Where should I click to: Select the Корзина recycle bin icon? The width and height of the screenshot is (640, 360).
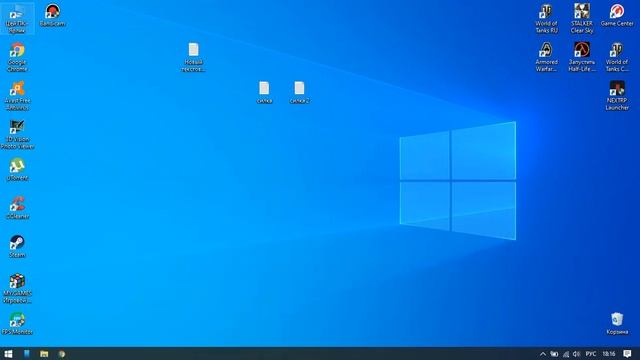point(617,323)
